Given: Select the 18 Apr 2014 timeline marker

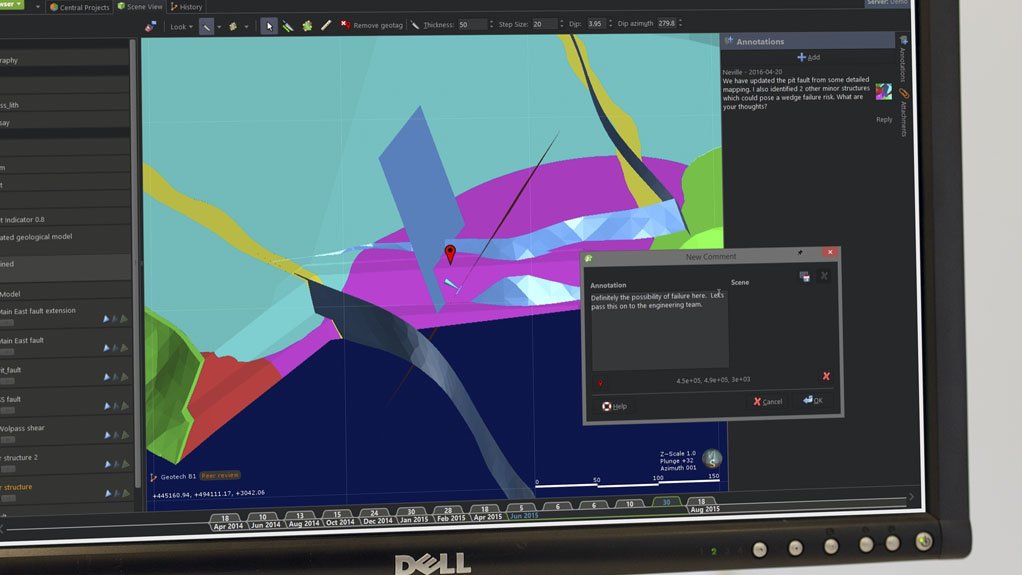Looking at the screenshot, I should 226,522.
